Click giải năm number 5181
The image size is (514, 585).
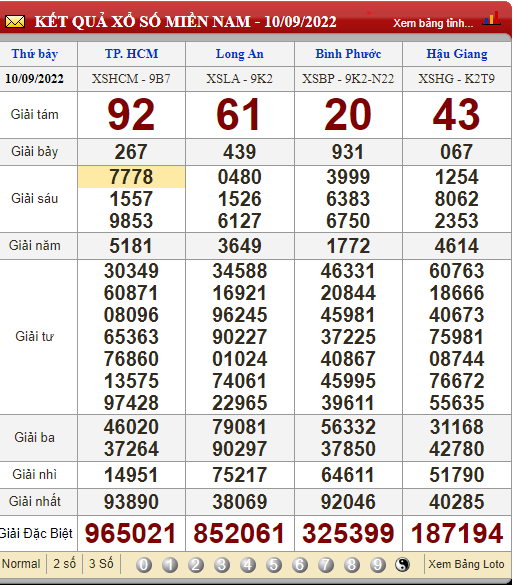point(131,246)
